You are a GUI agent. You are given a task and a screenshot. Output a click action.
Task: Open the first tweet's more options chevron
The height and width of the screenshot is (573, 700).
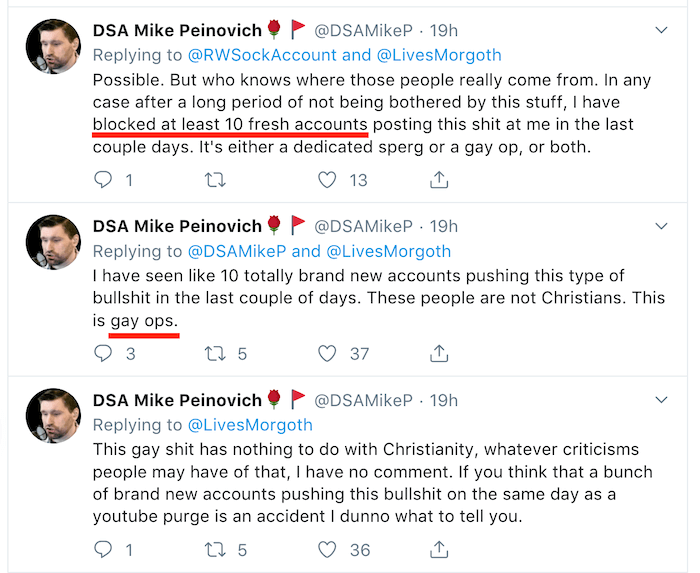tap(661, 31)
